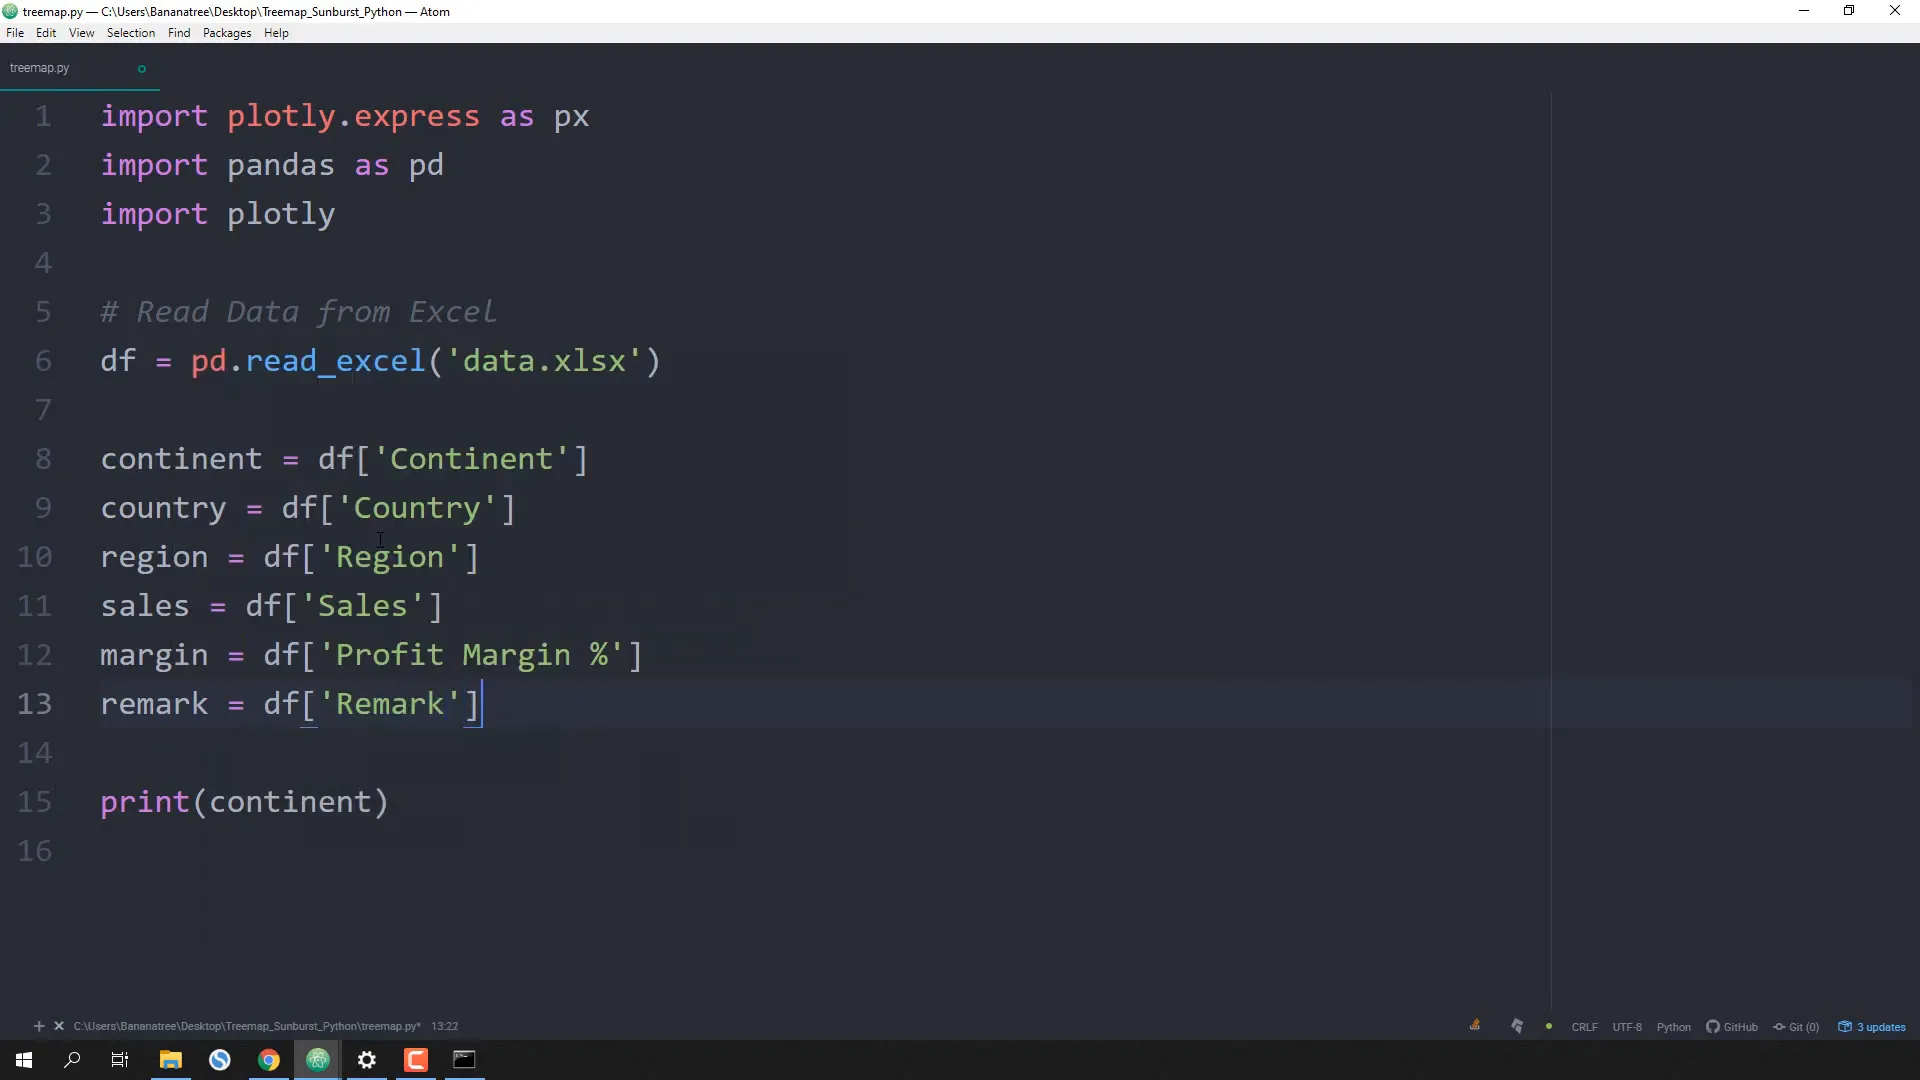Click the Kite engine status icon
This screenshot has width=1920, height=1080.
coord(1517,1026)
